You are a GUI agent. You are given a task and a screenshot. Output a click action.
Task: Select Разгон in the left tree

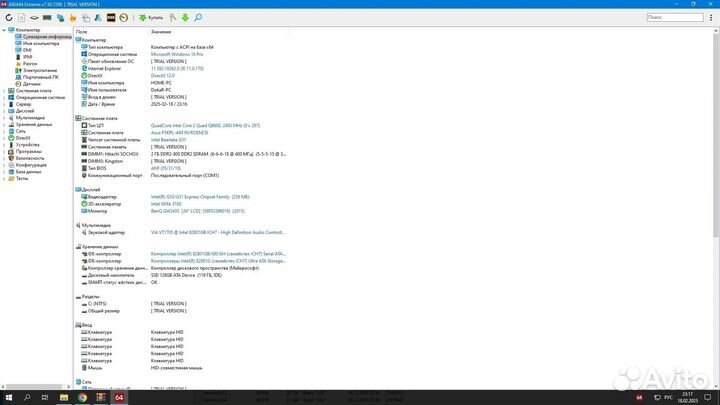[x=31, y=64]
